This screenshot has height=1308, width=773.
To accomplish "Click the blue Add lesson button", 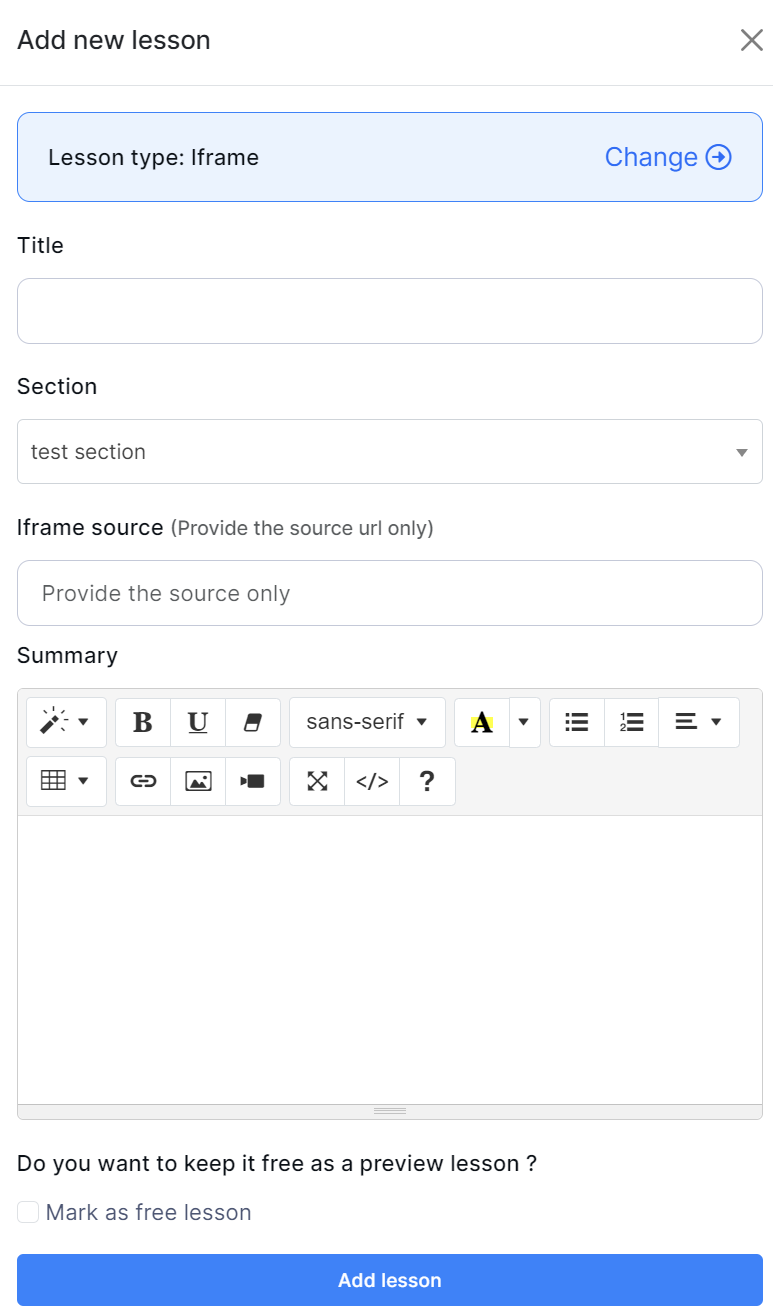I will tap(390, 1280).
